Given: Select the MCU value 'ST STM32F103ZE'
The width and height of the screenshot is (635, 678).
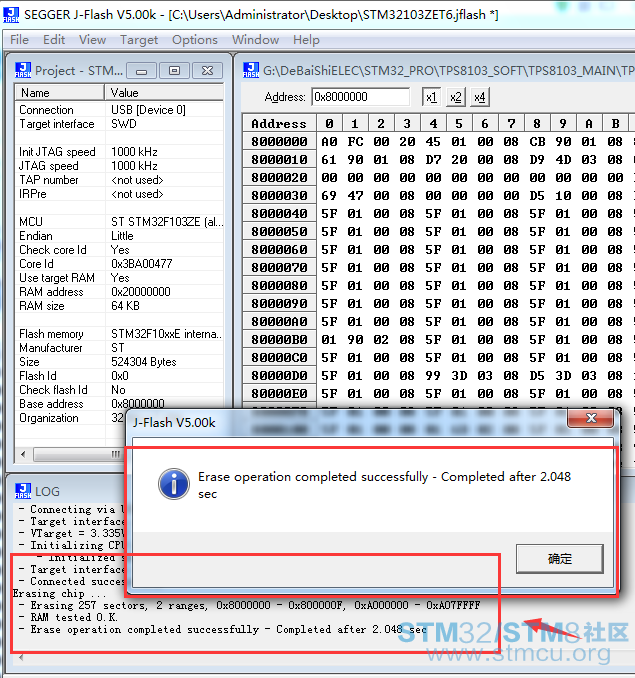Looking at the screenshot, I should [x=167, y=222].
